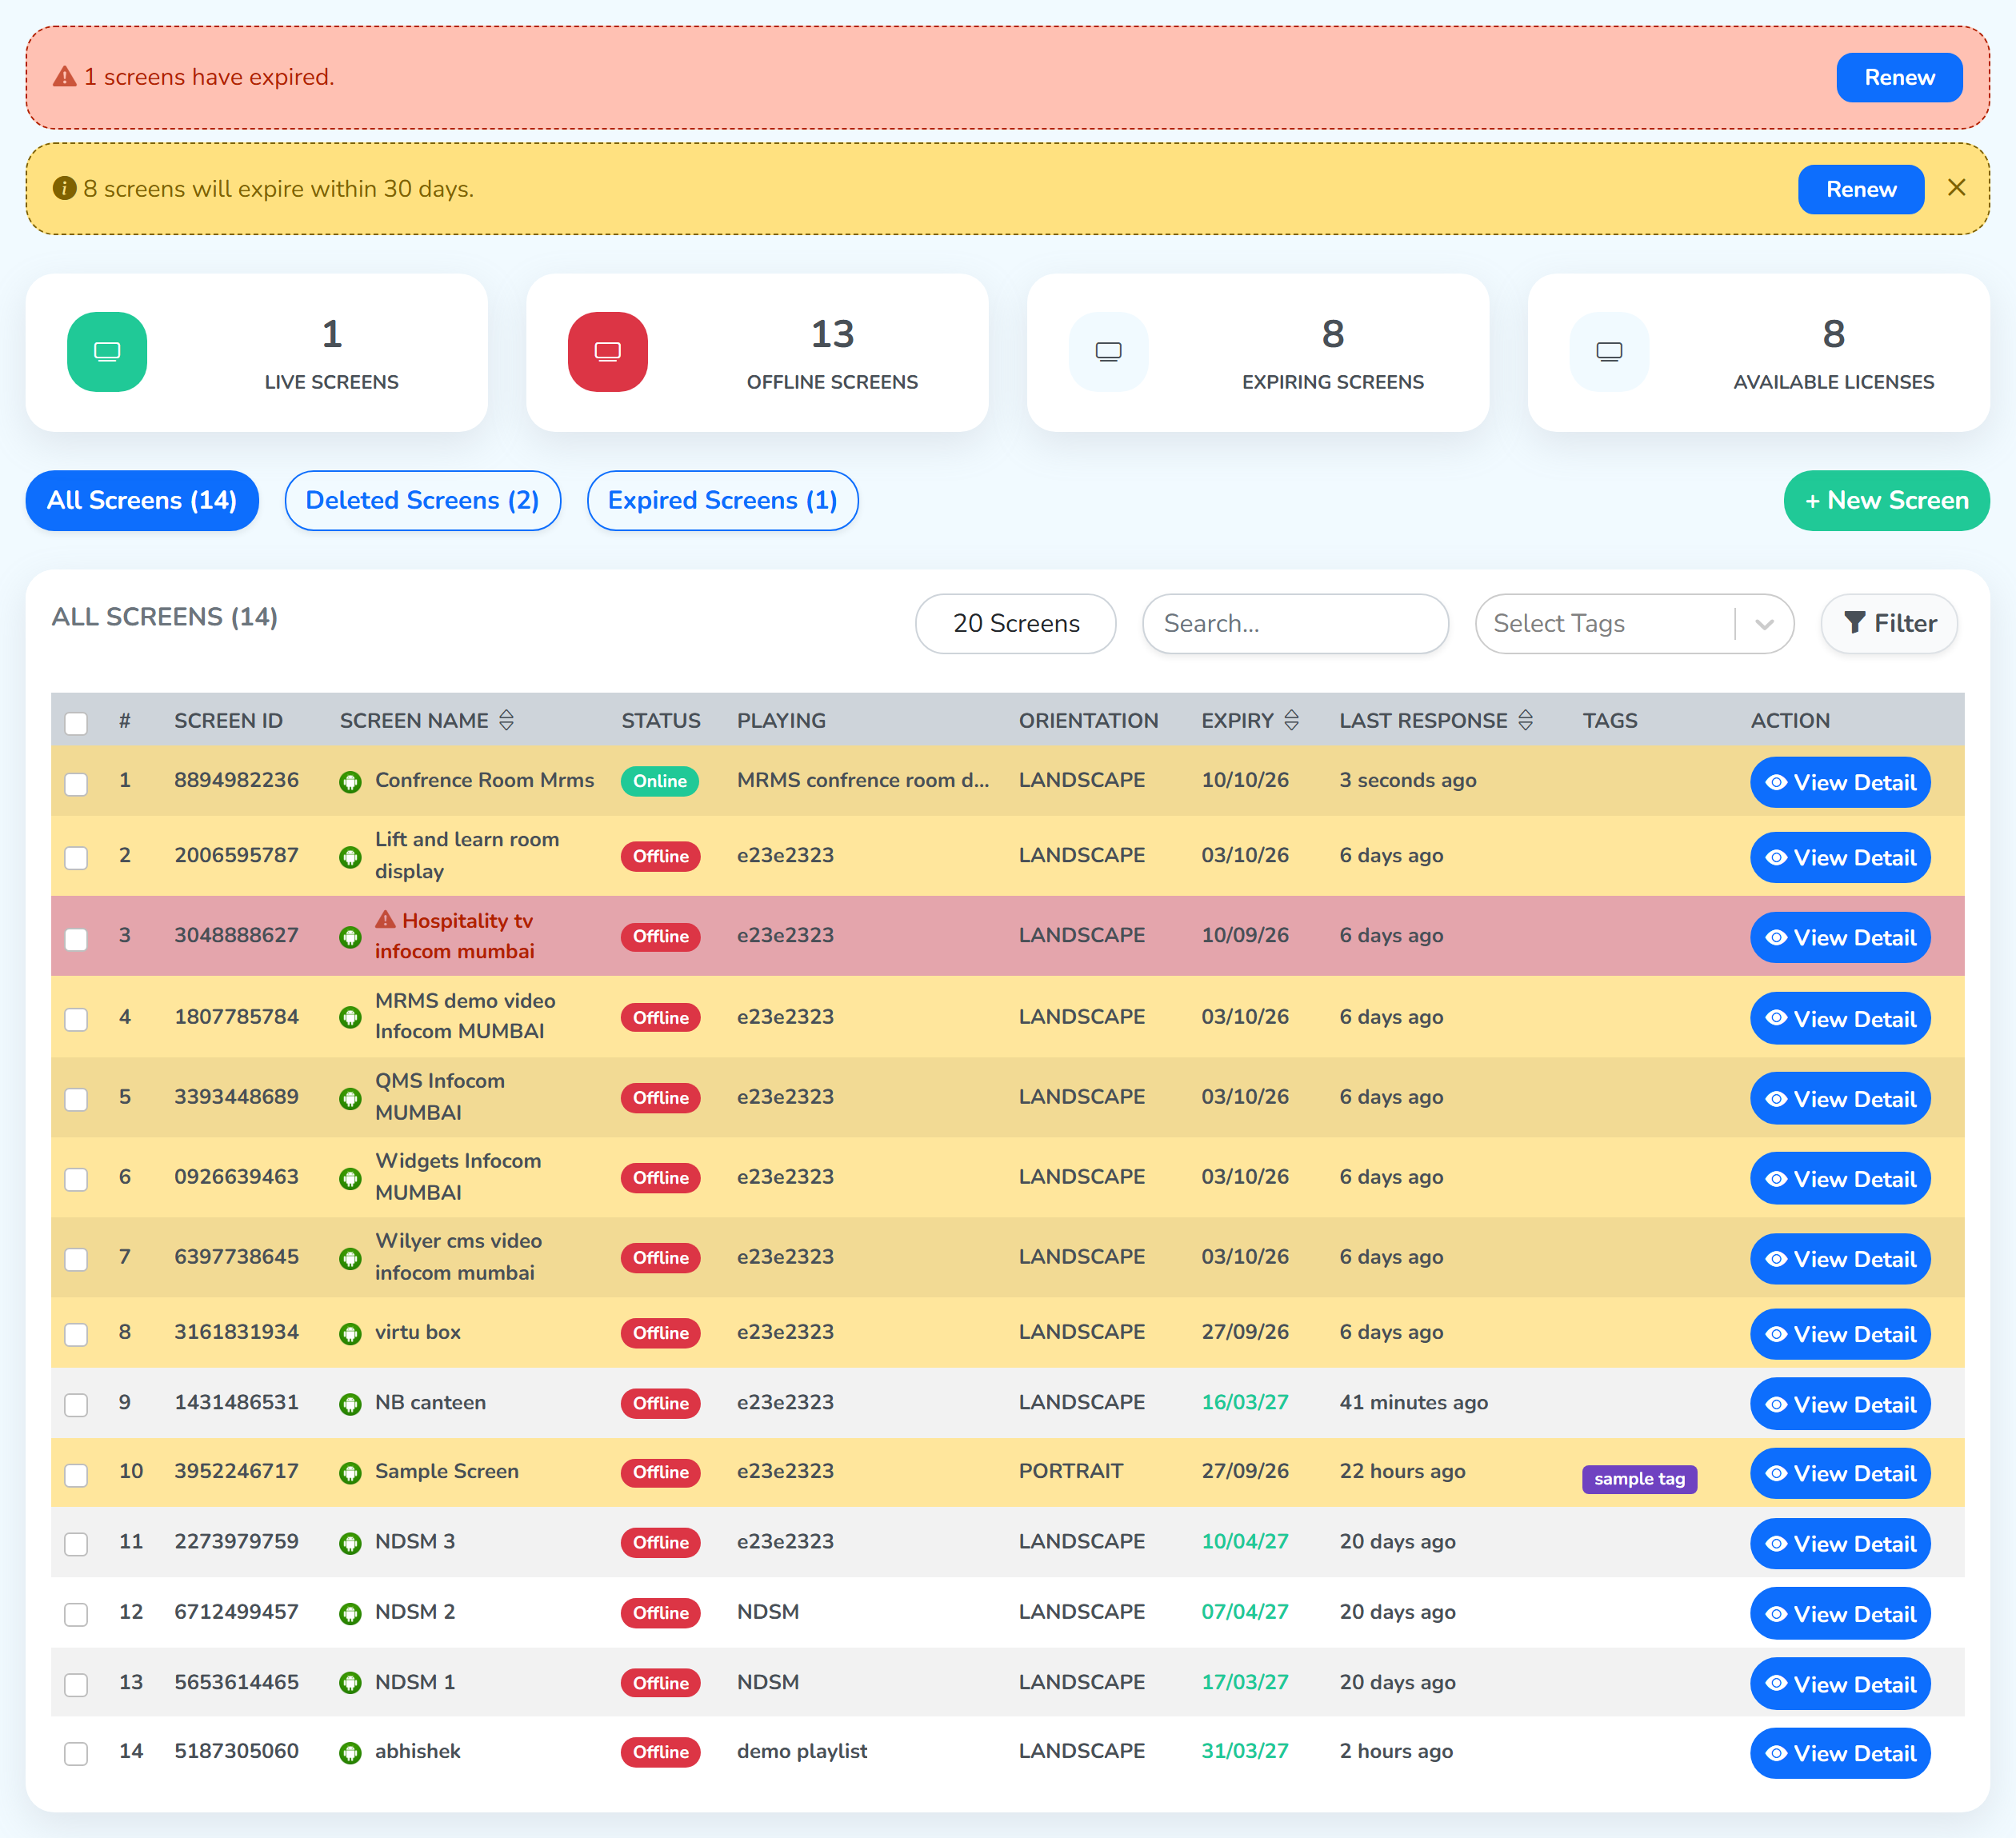The image size is (2016, 1838).
Task: Click Android icon beside abhishek
Action: 350,1753
